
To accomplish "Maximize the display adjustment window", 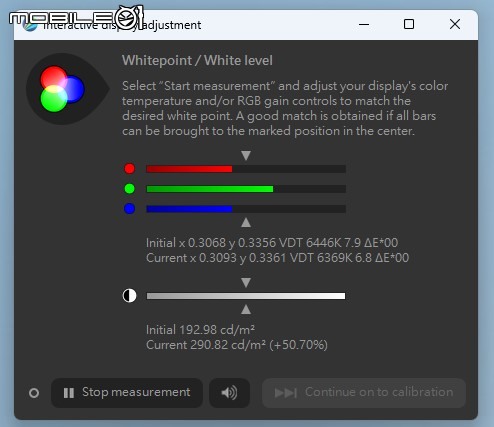I will (409, 24).
